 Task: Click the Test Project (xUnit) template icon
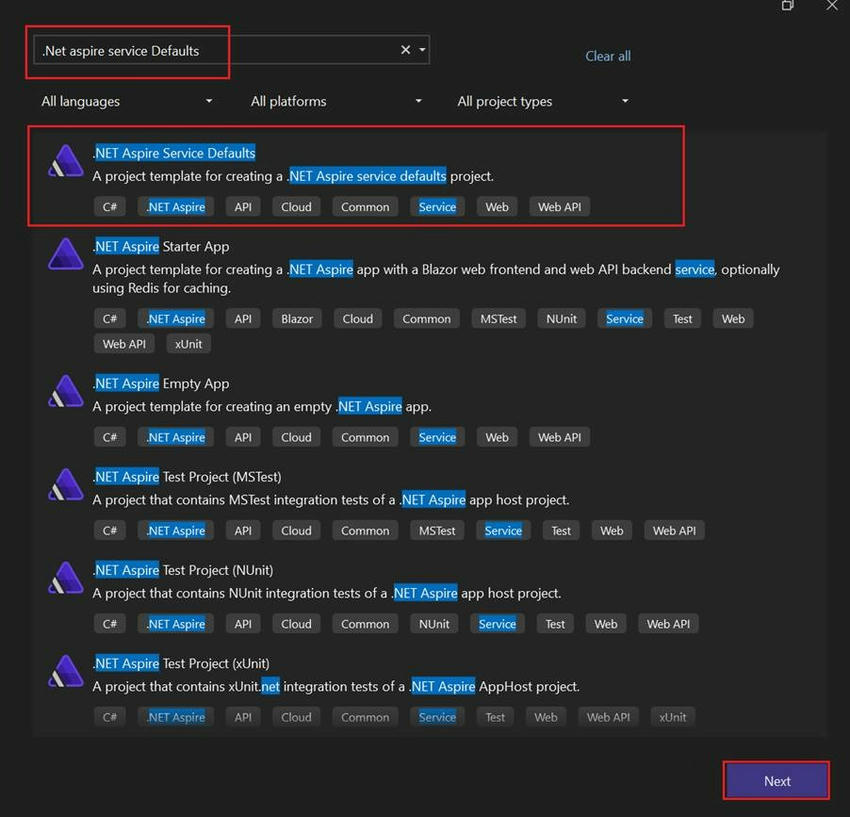click(x=64, y=671)
